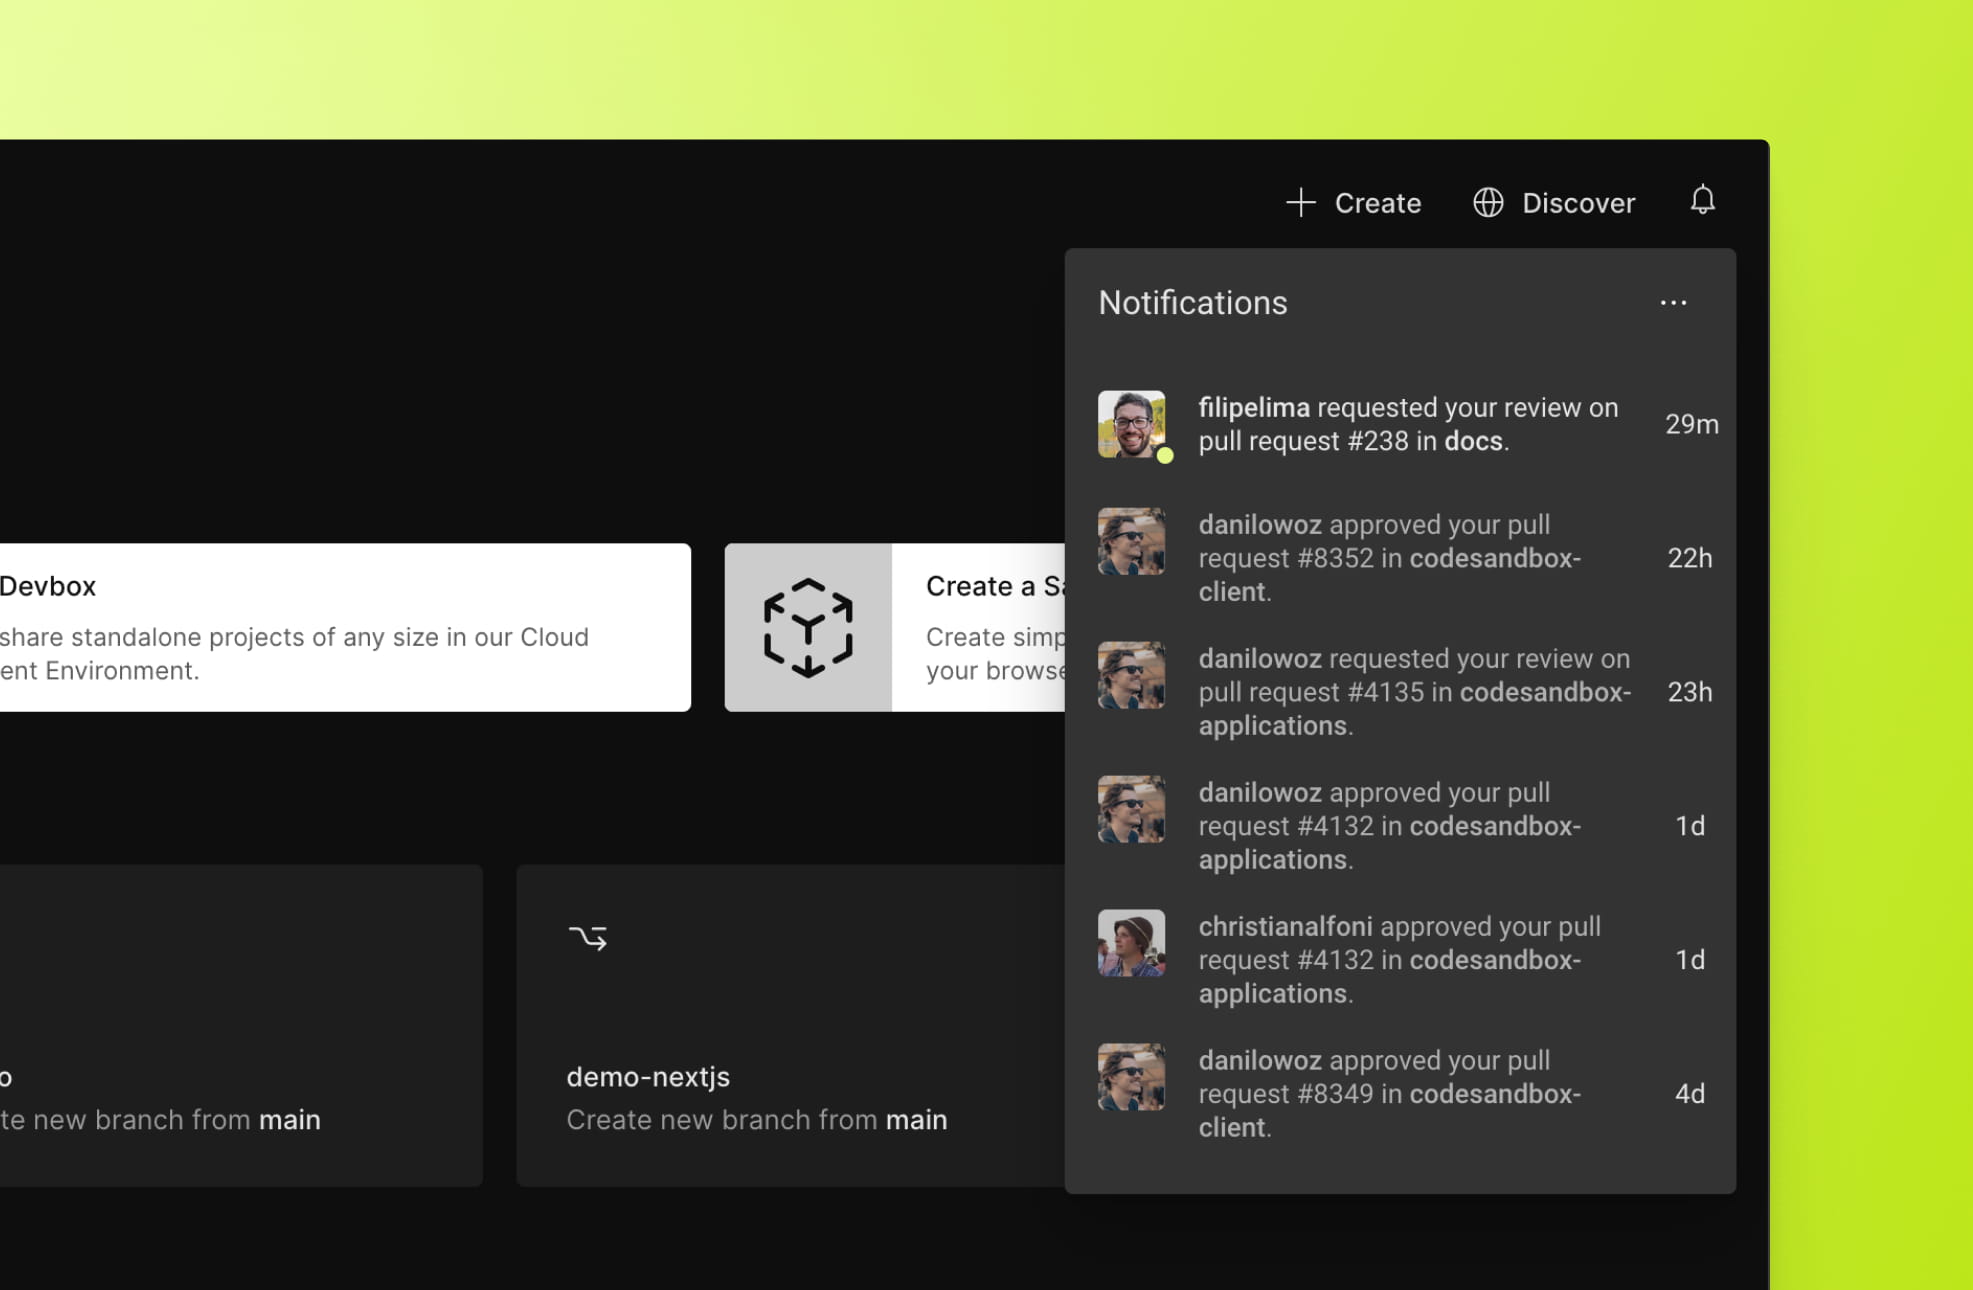Open the Discover page
The height and width of the screenshot is (1290, 1973).
(1578, 202)
